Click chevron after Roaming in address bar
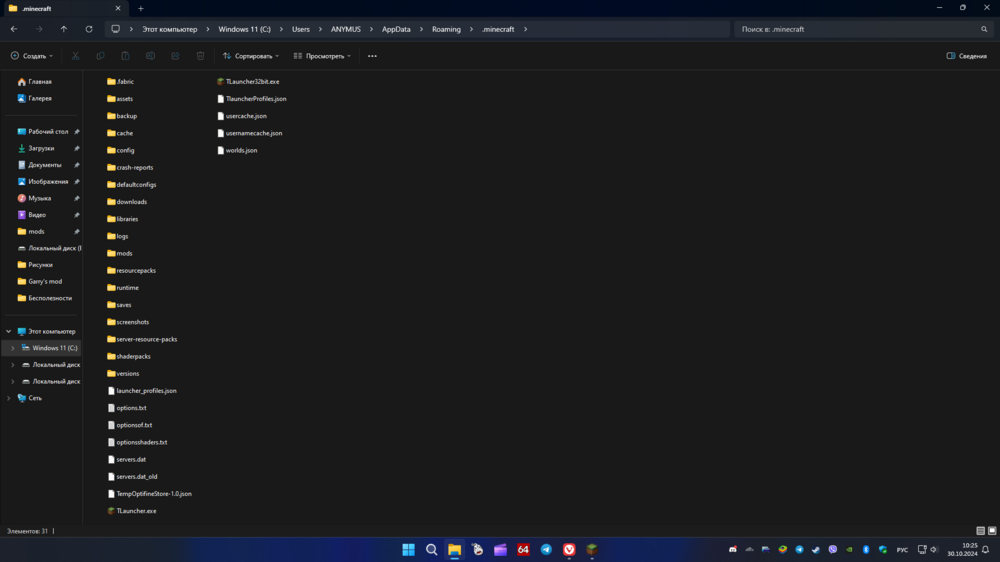Screen dimensions: 1000x562 471,29
